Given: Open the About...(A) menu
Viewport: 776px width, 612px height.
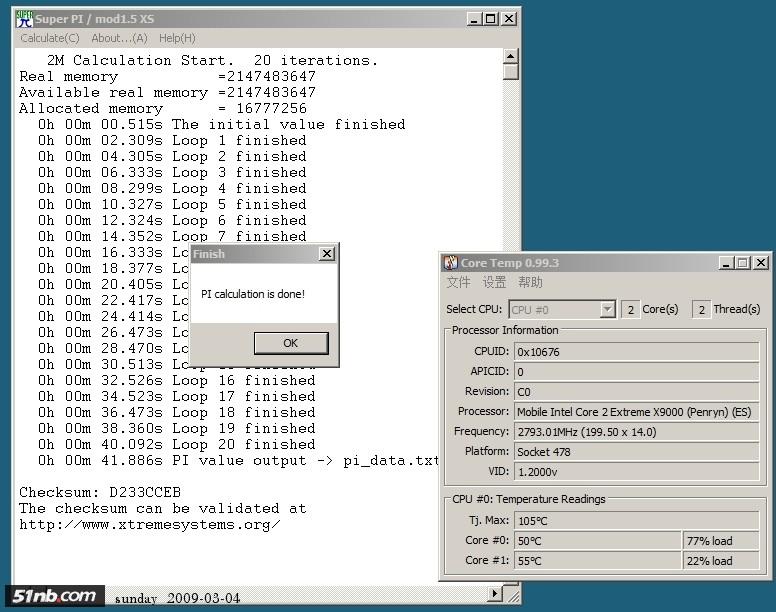Looking at the screenshot, I should pos(119,38).
